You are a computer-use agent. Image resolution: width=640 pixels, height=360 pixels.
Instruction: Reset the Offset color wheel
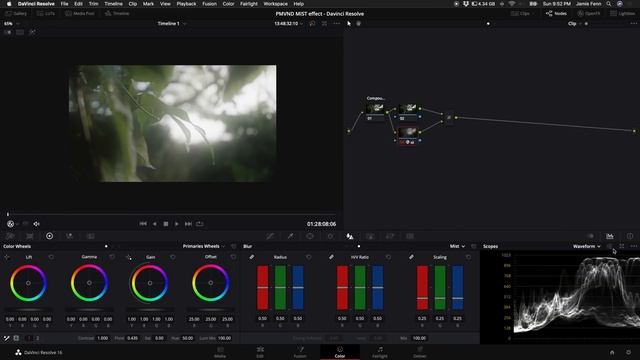pos(233,257)
